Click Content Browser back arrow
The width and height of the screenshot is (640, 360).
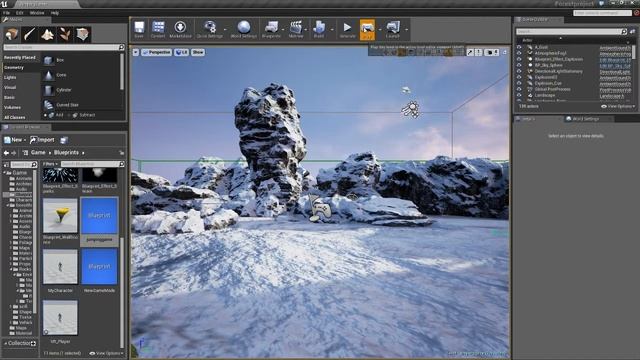pos(6,153)
